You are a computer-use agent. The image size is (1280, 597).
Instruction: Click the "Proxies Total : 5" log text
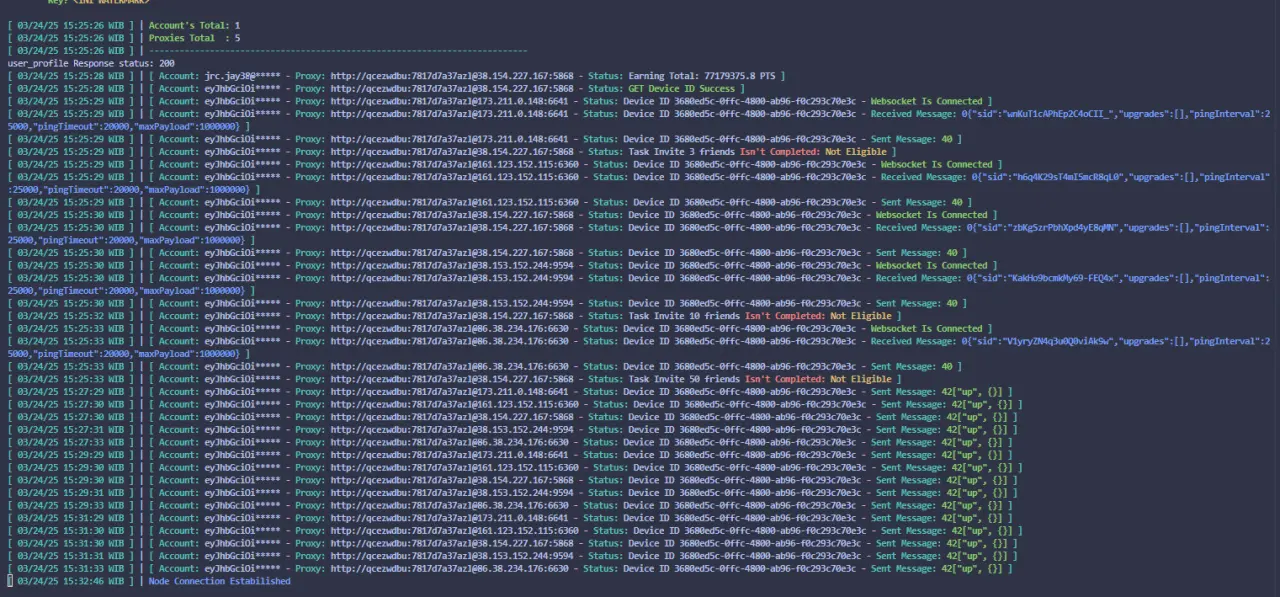point(194,37)
